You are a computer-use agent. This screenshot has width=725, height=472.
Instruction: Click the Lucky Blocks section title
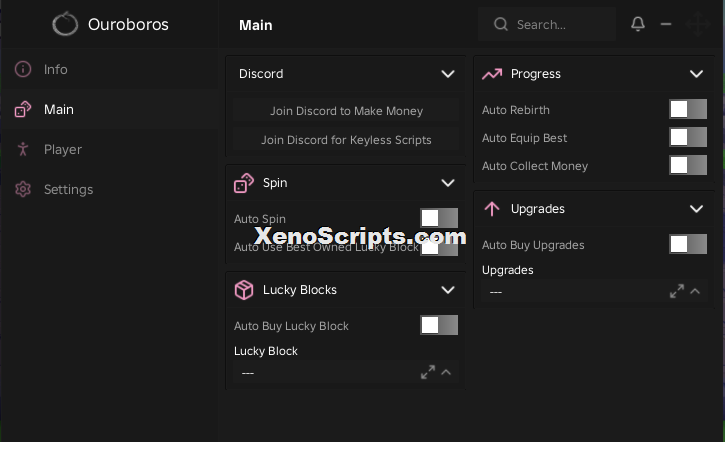pos(300,290)
